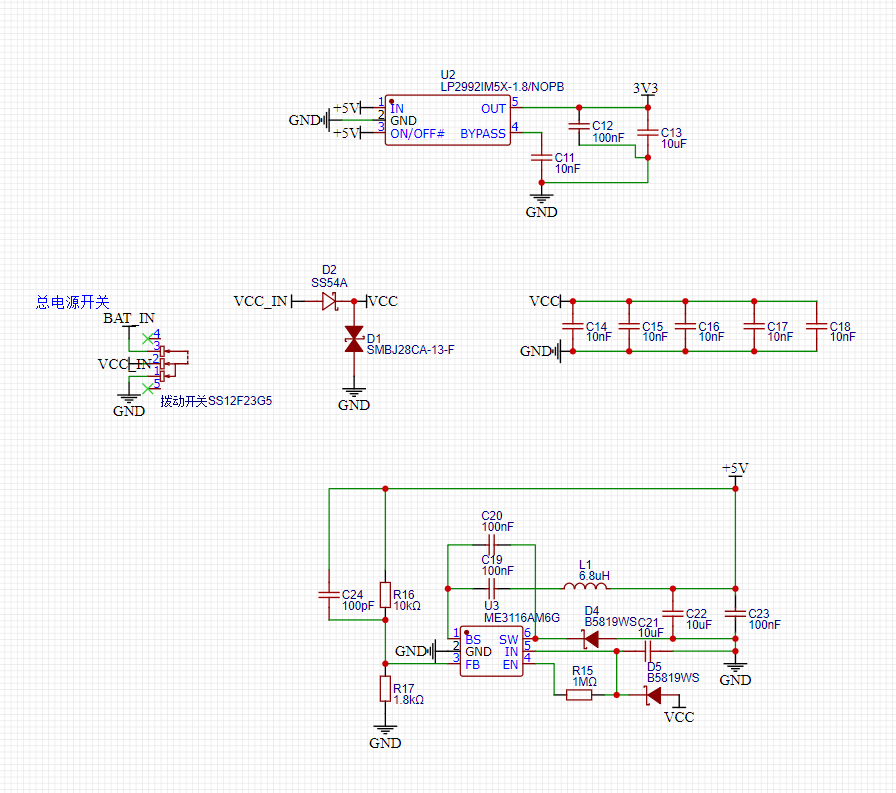The image size is (896, 793).
Task: Click the D1 SMBJ28CA TVS diode
Action: 353,339
